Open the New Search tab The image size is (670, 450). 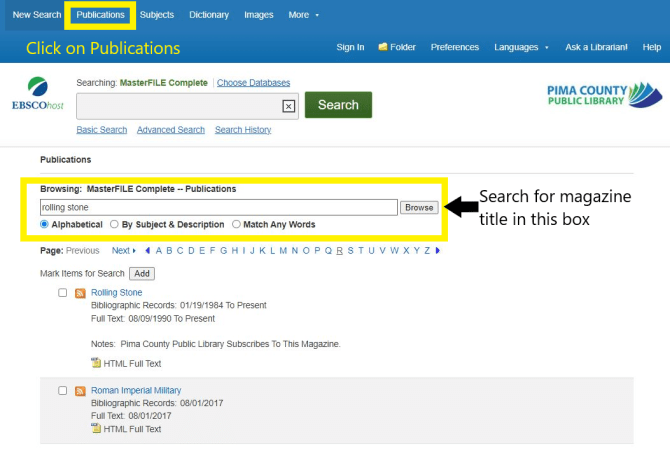coord(37,15)
